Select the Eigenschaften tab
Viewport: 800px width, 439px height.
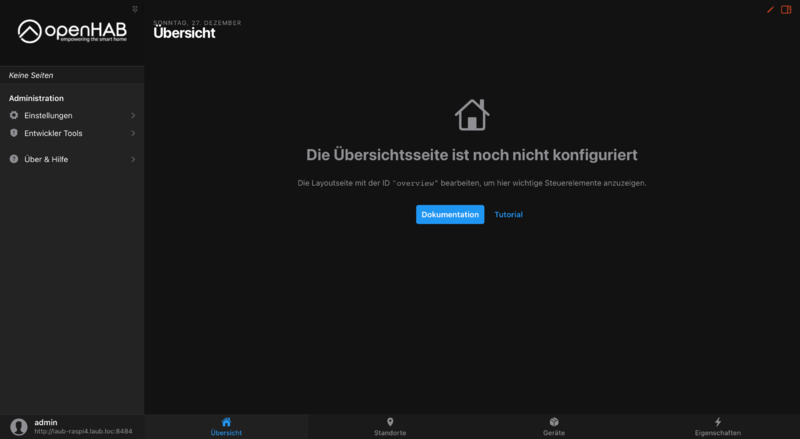coord(717,426)
